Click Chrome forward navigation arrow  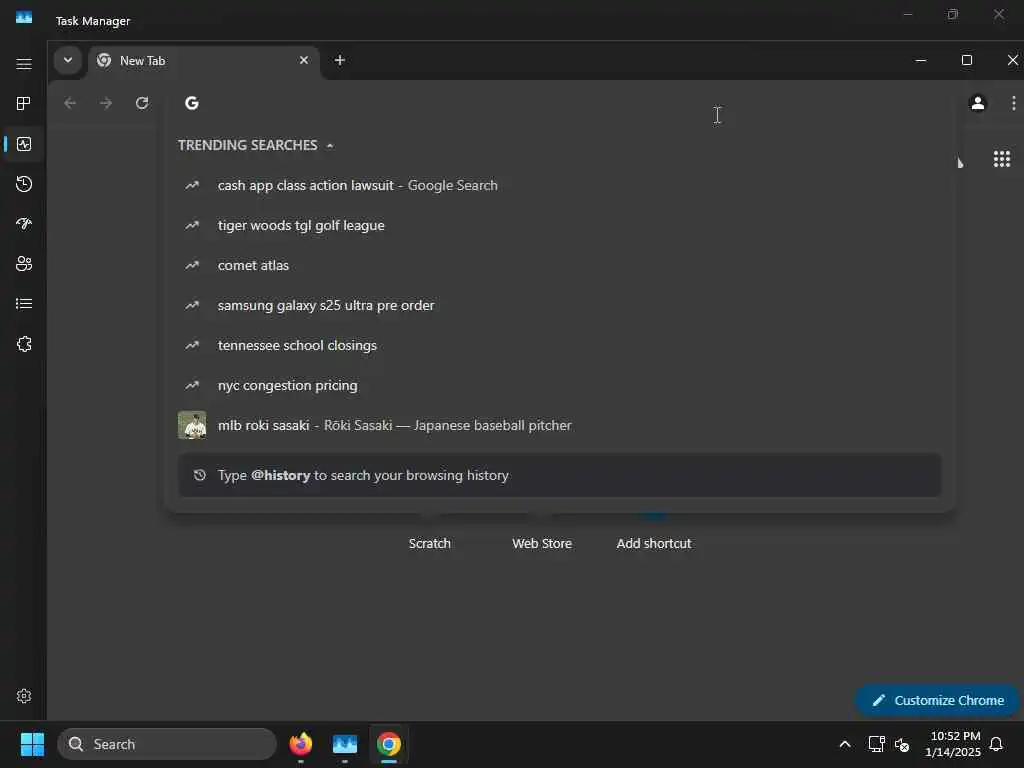(x=106, y=103)
